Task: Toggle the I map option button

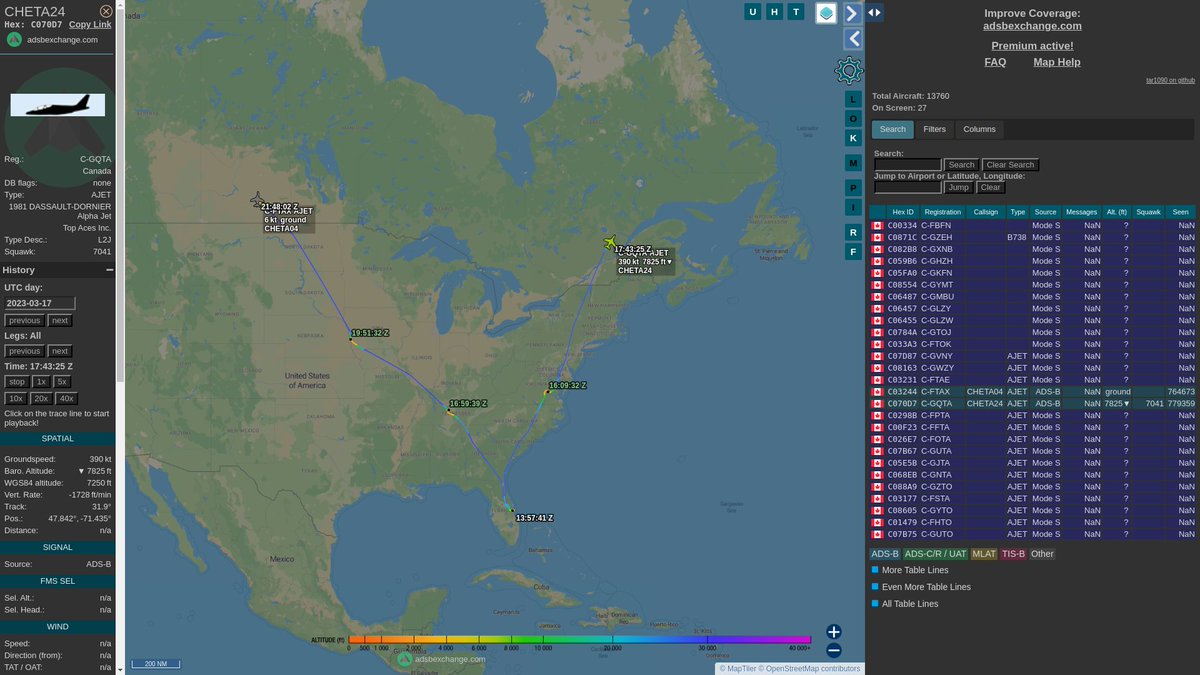Action: tap(853, 207)
